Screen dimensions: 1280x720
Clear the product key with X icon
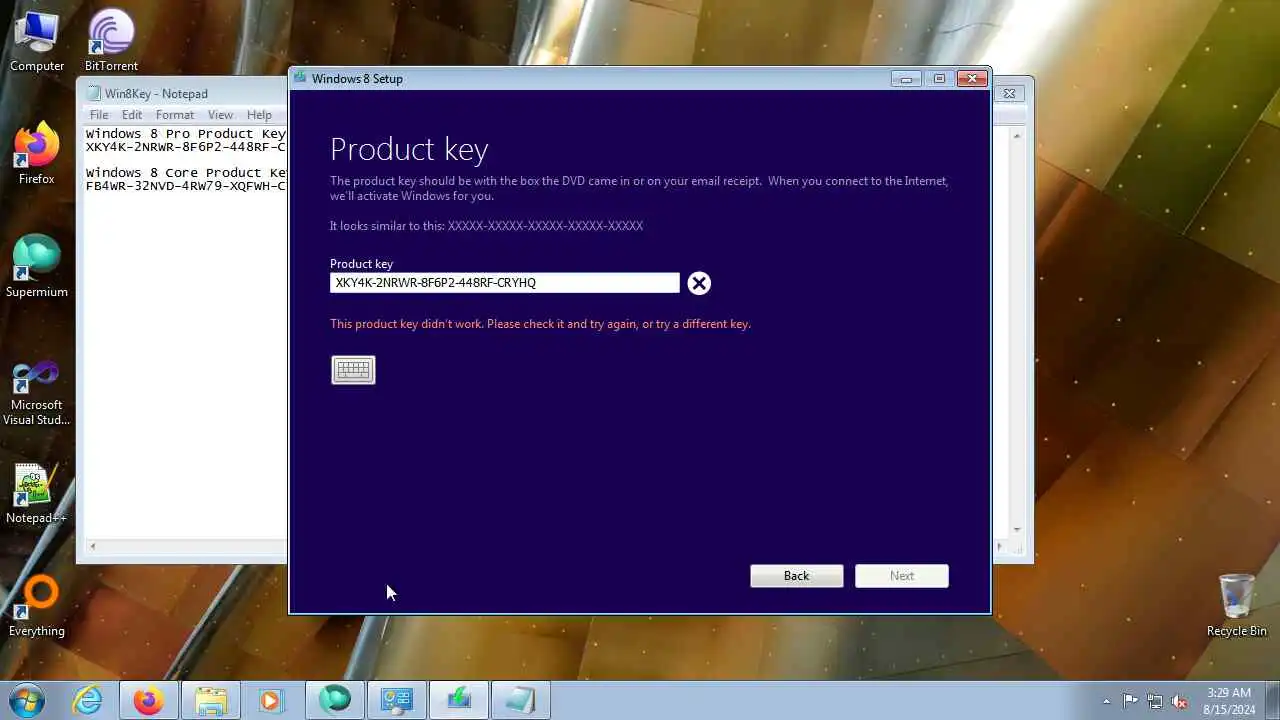coord(699,283)
